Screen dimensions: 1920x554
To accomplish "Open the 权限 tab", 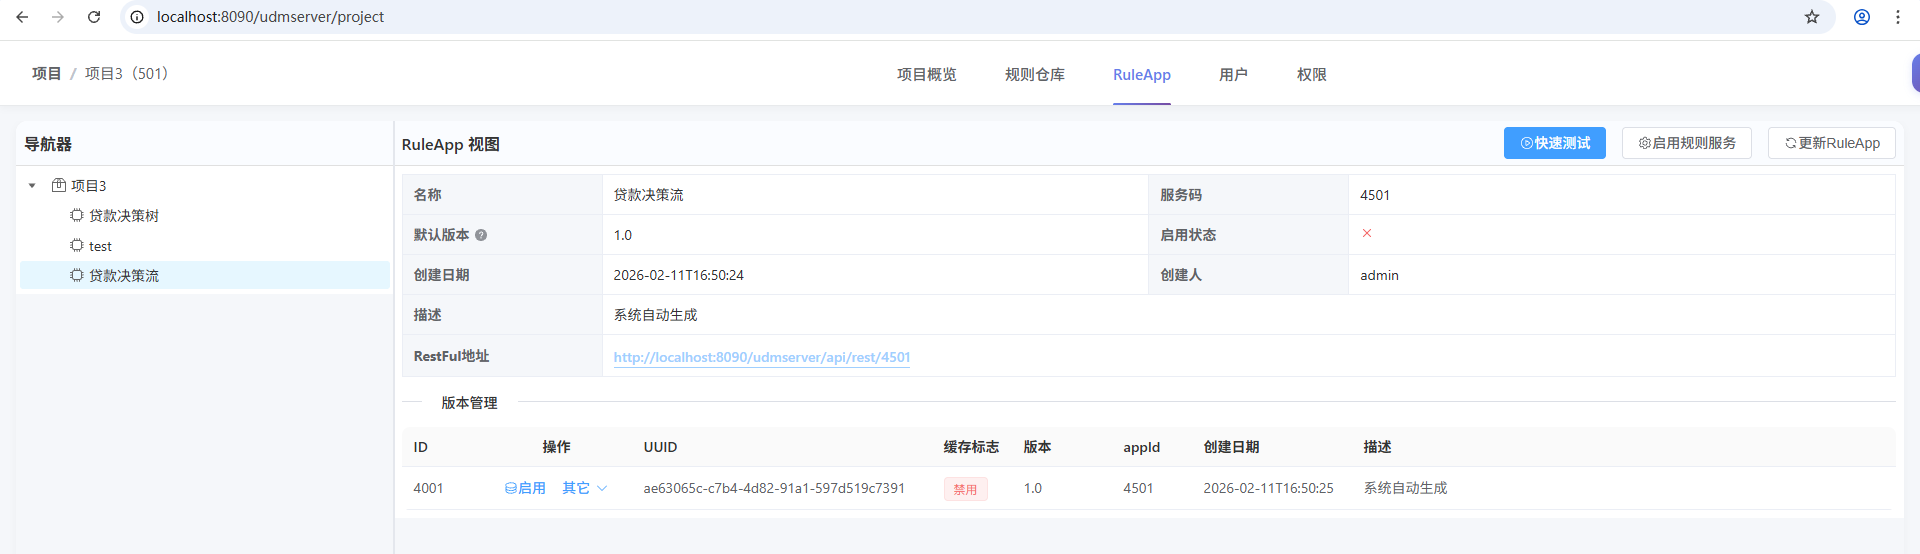I will click(1311, 75).
